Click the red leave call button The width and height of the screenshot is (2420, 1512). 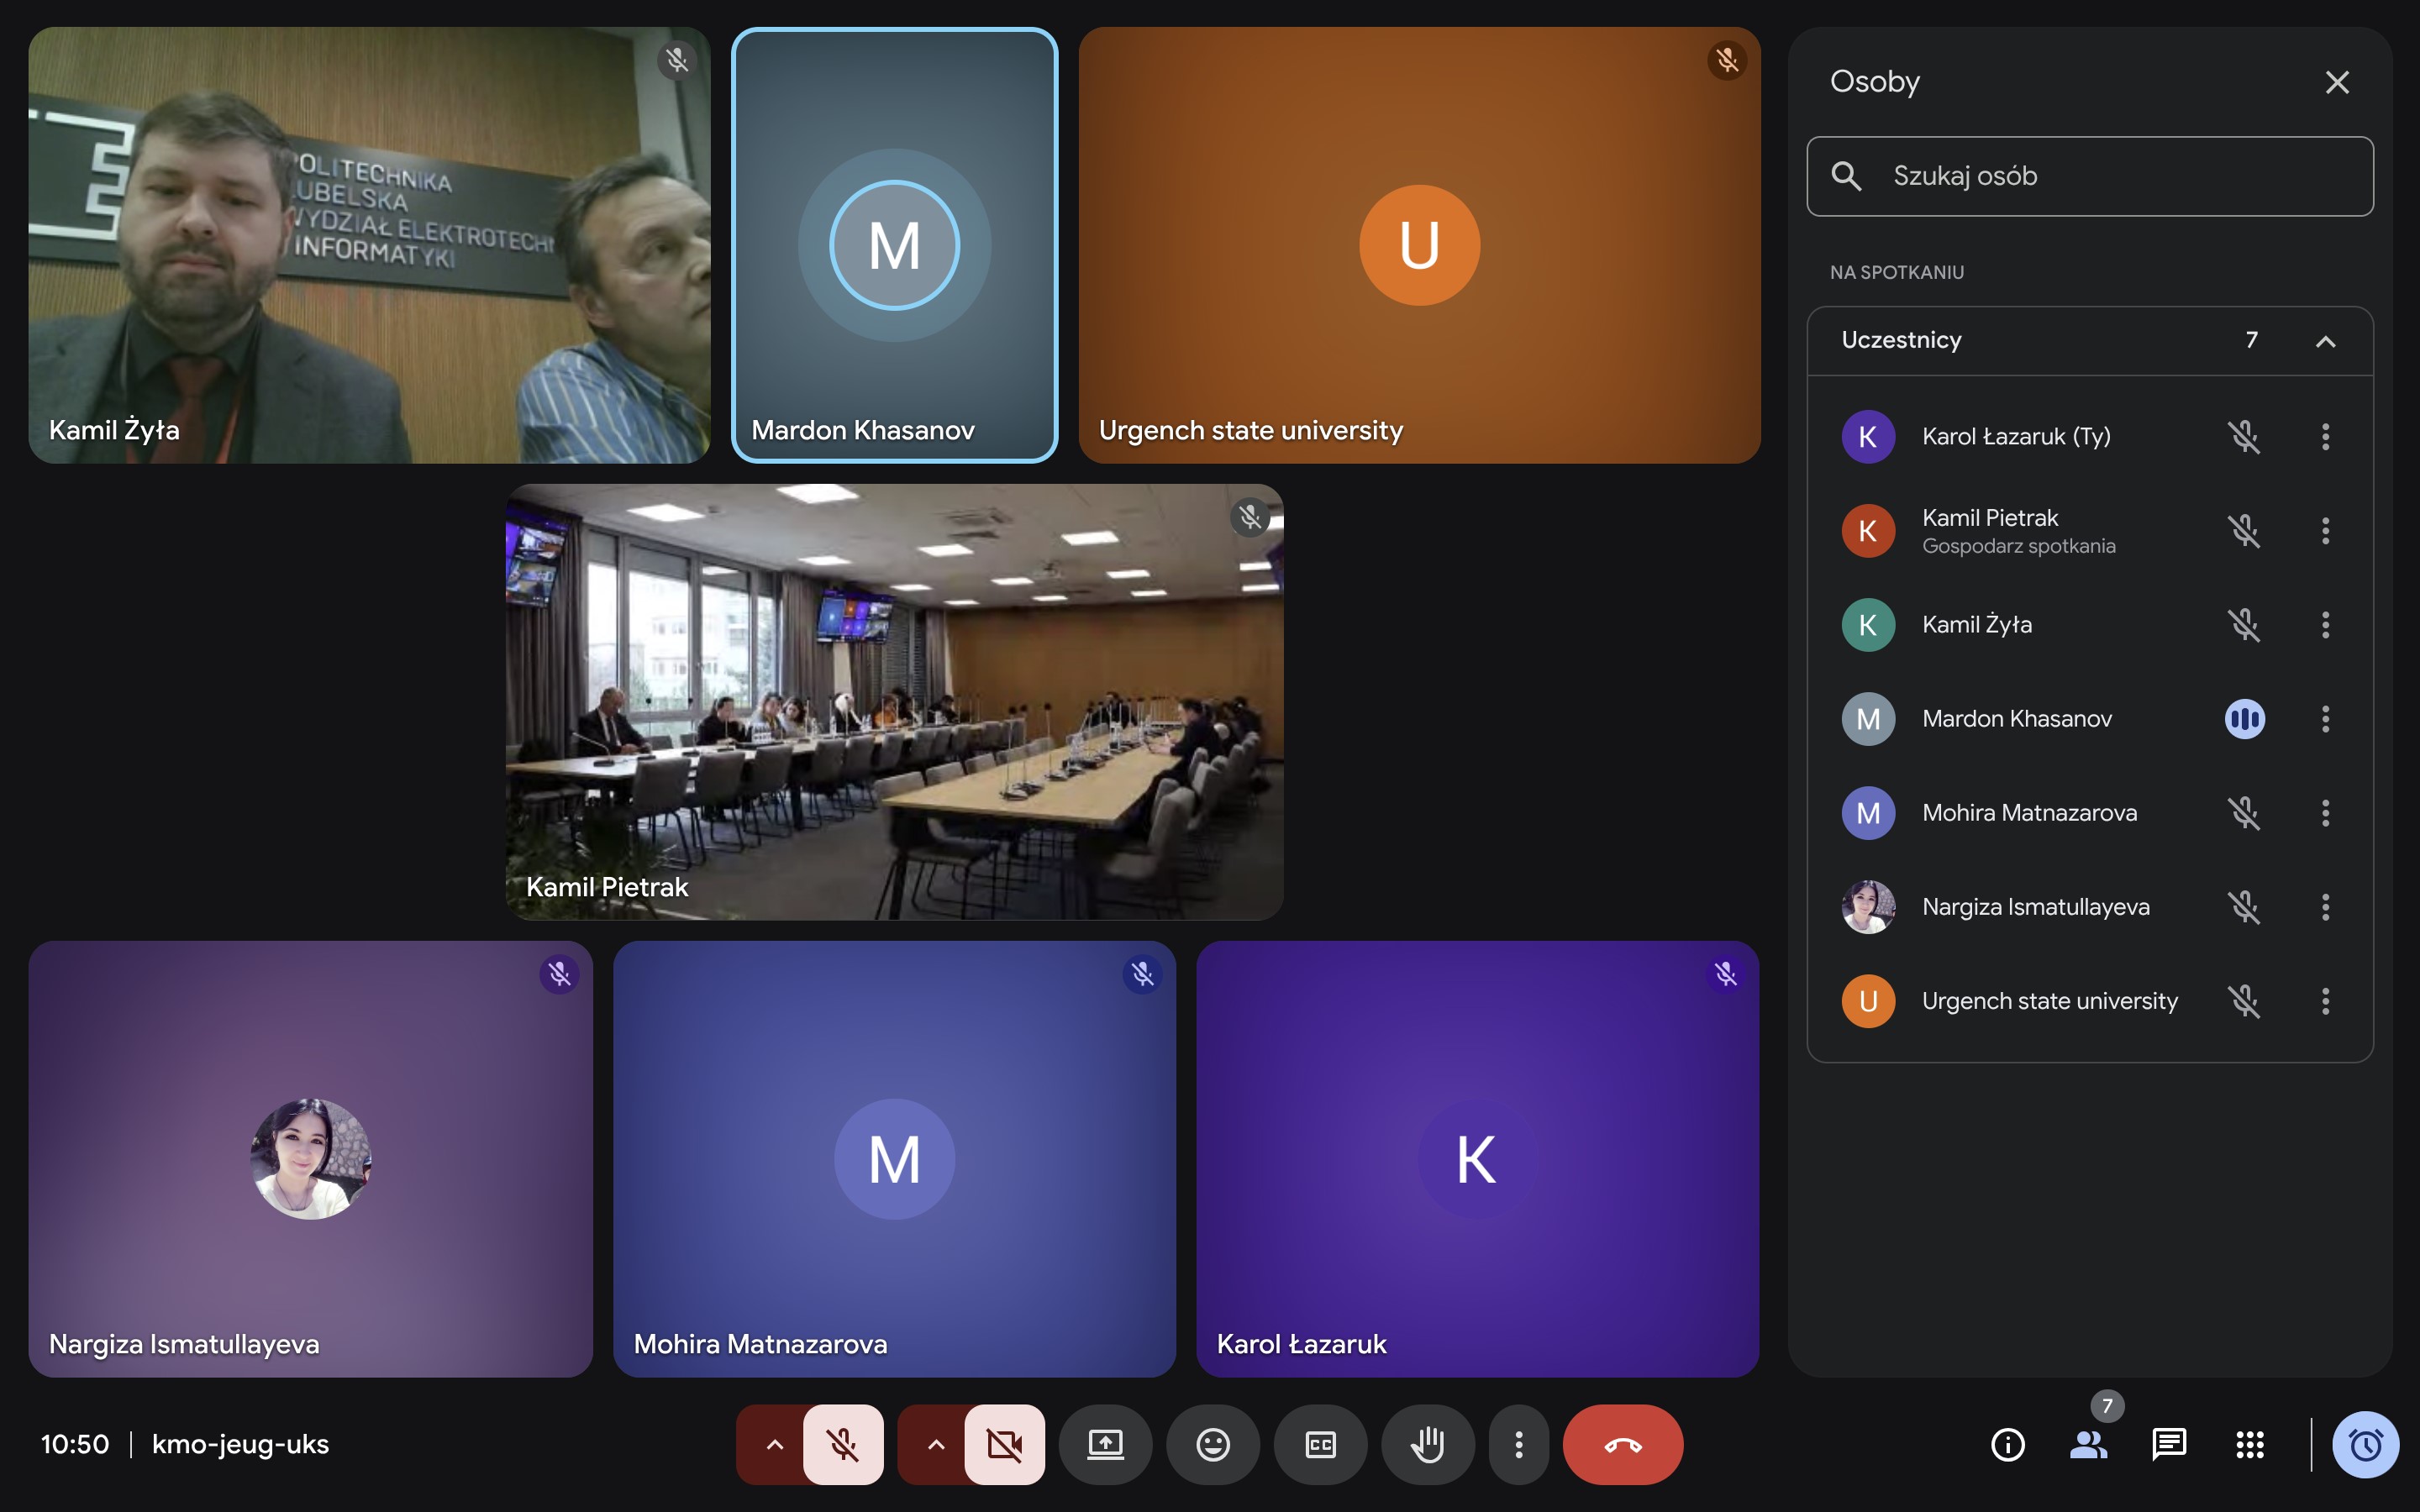pyautogui.click(x=1622, y=1444)
